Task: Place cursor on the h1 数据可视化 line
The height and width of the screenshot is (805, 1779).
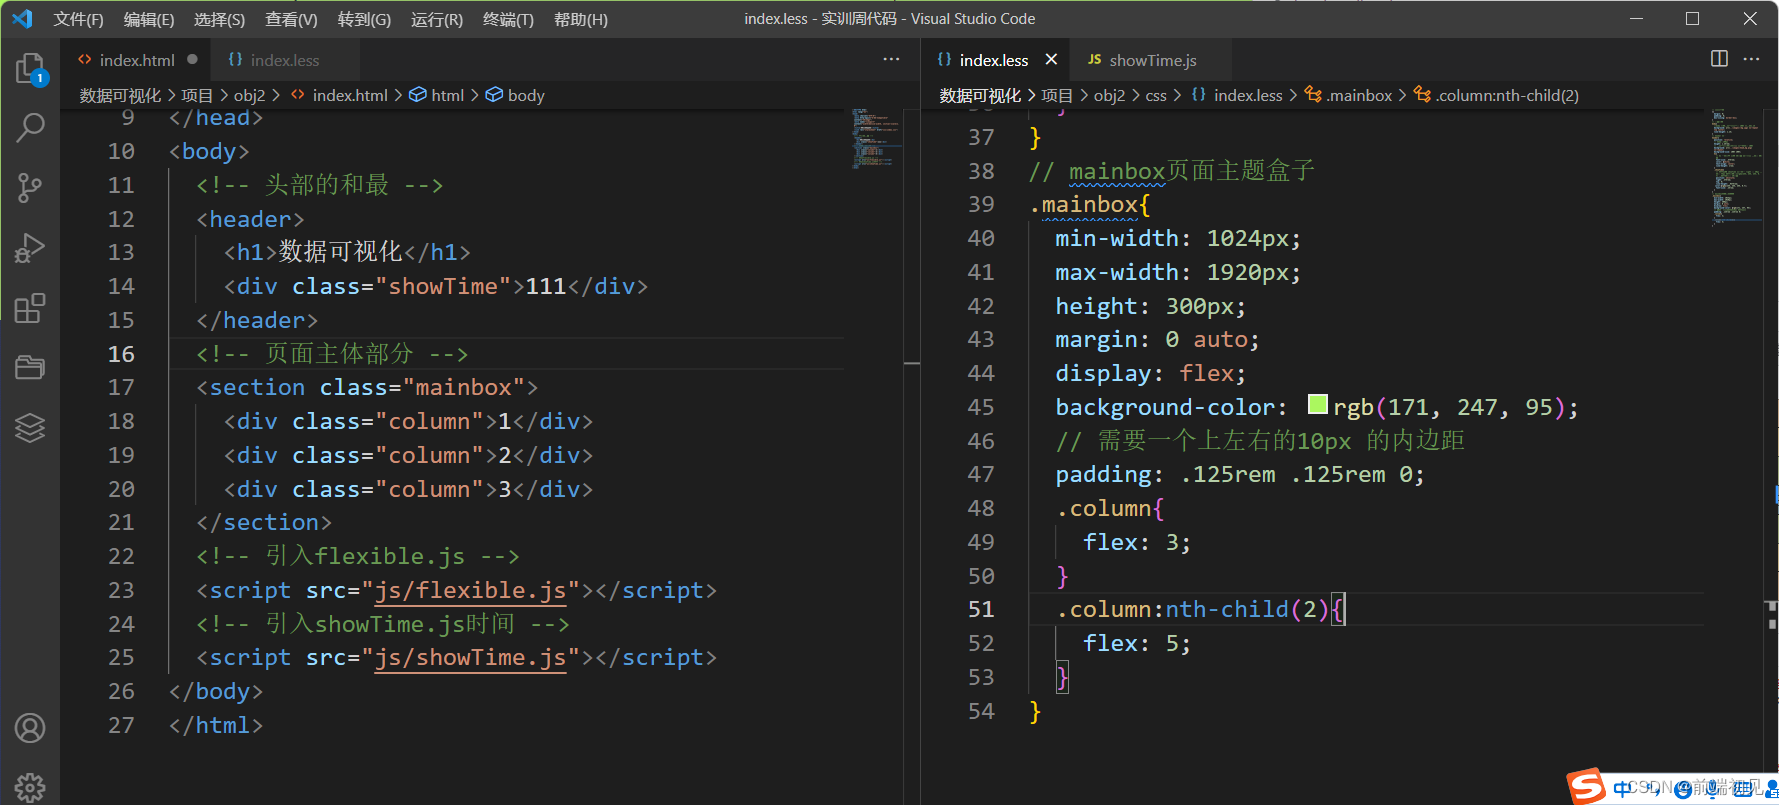Action: click(347, 252)
